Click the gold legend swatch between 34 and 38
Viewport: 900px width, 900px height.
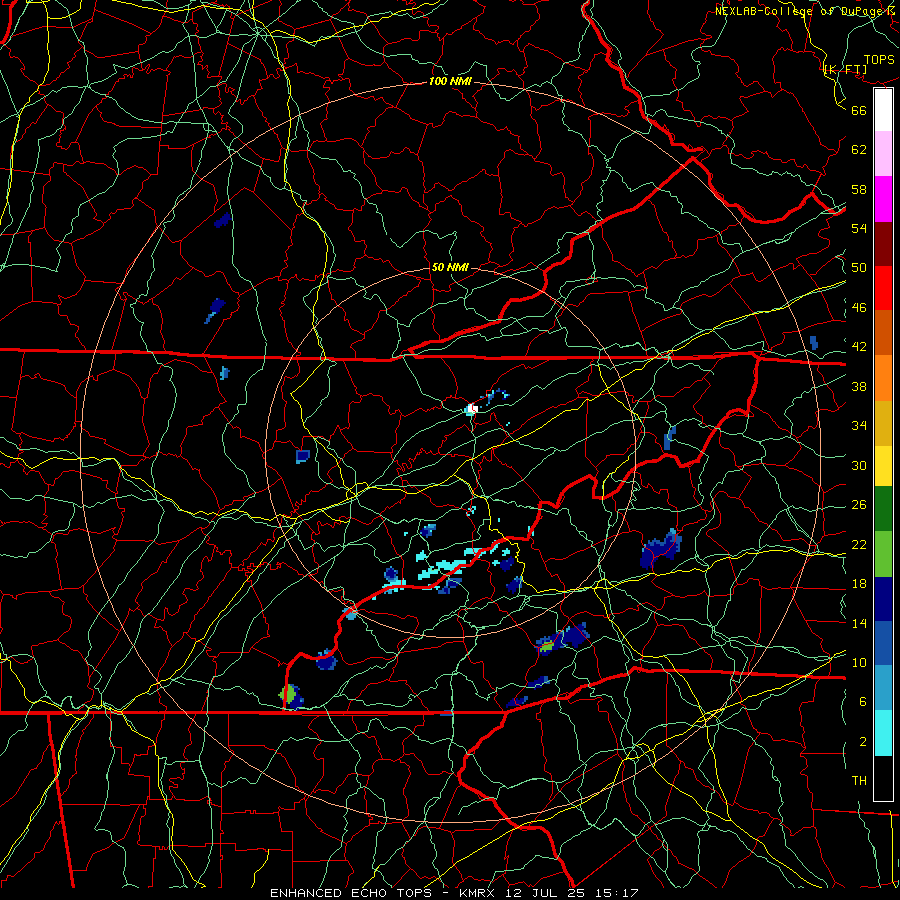pyautogui.click(x=883, y=423)
